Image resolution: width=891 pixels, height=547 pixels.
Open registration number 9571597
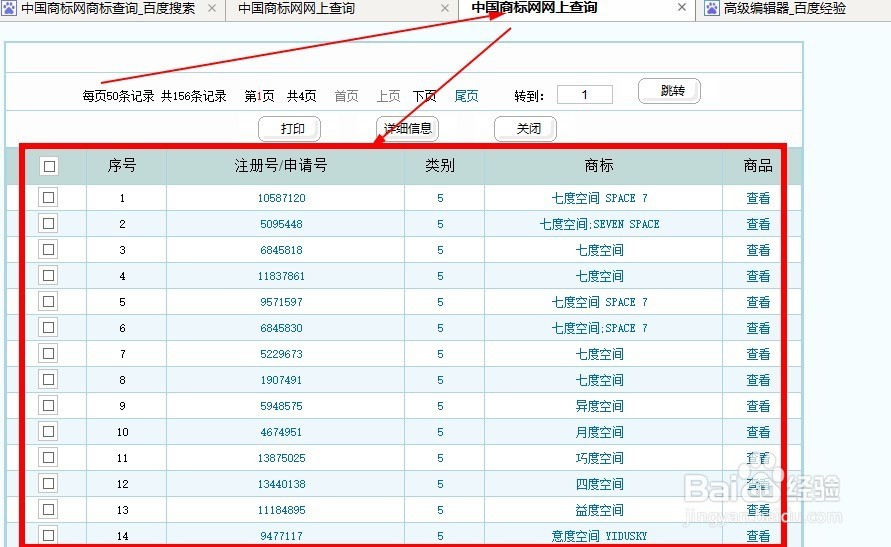(281, 302)
